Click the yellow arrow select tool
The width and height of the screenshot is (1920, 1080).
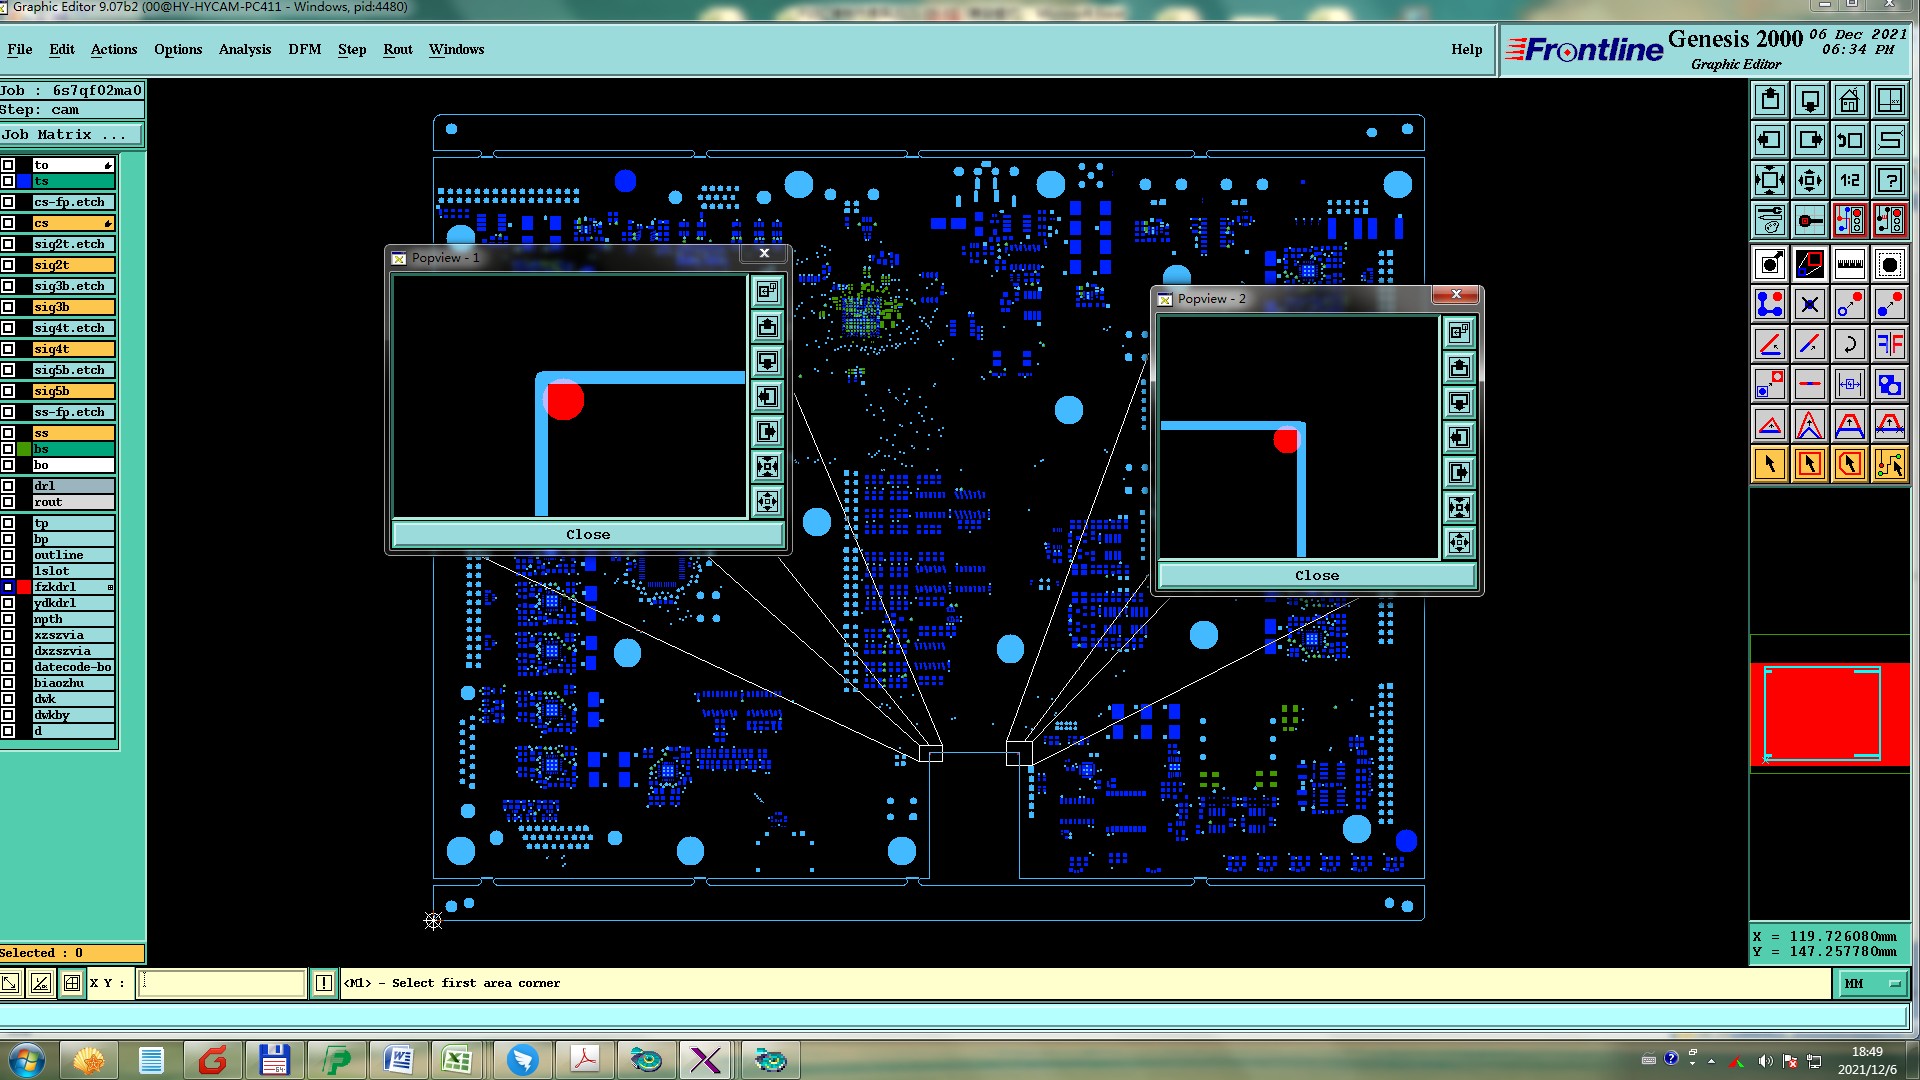point(1769,465)
